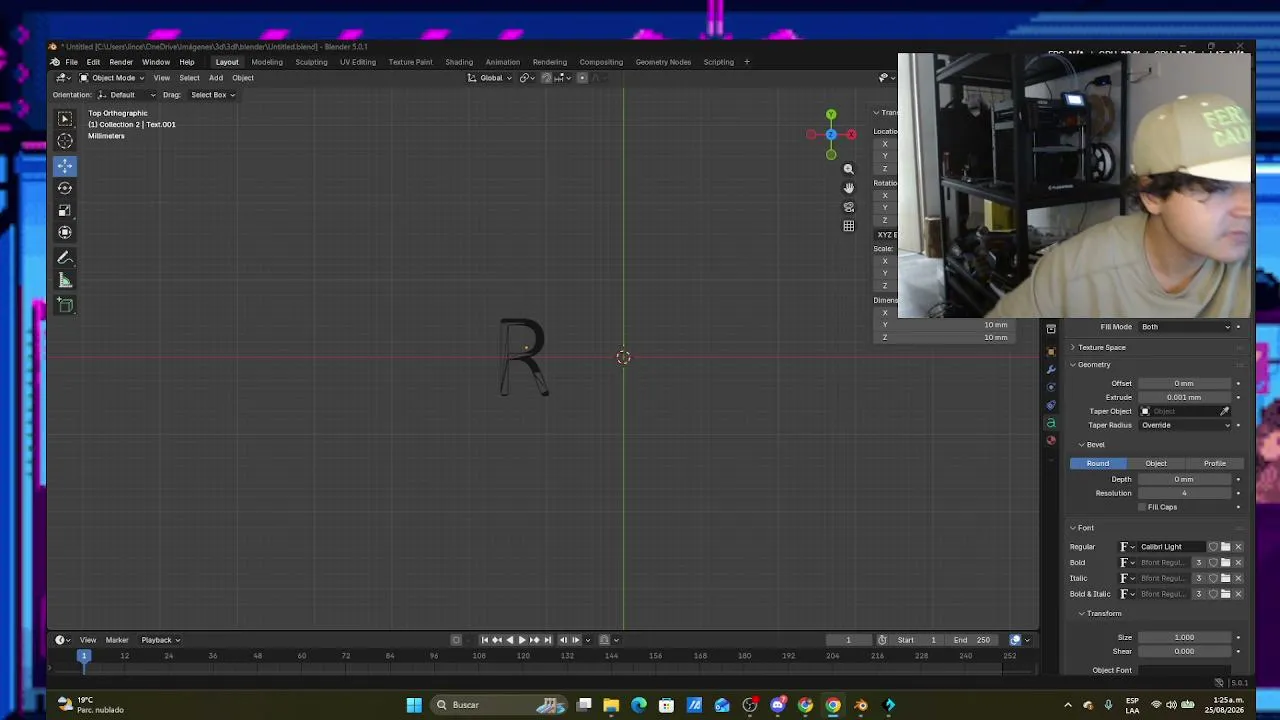Open the Object Mode dropdown
Viewport: 1280px width, 720px height.
(111, 78)
